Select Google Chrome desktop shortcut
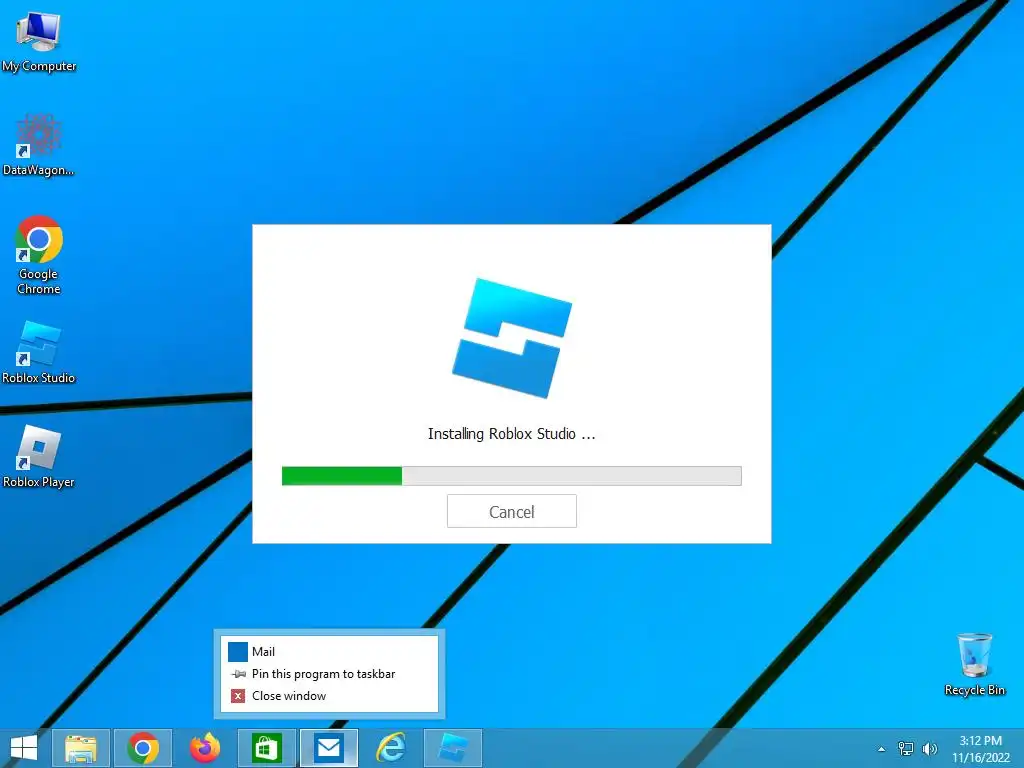This screenshot has height=768, width=1024. click(39, 255)
